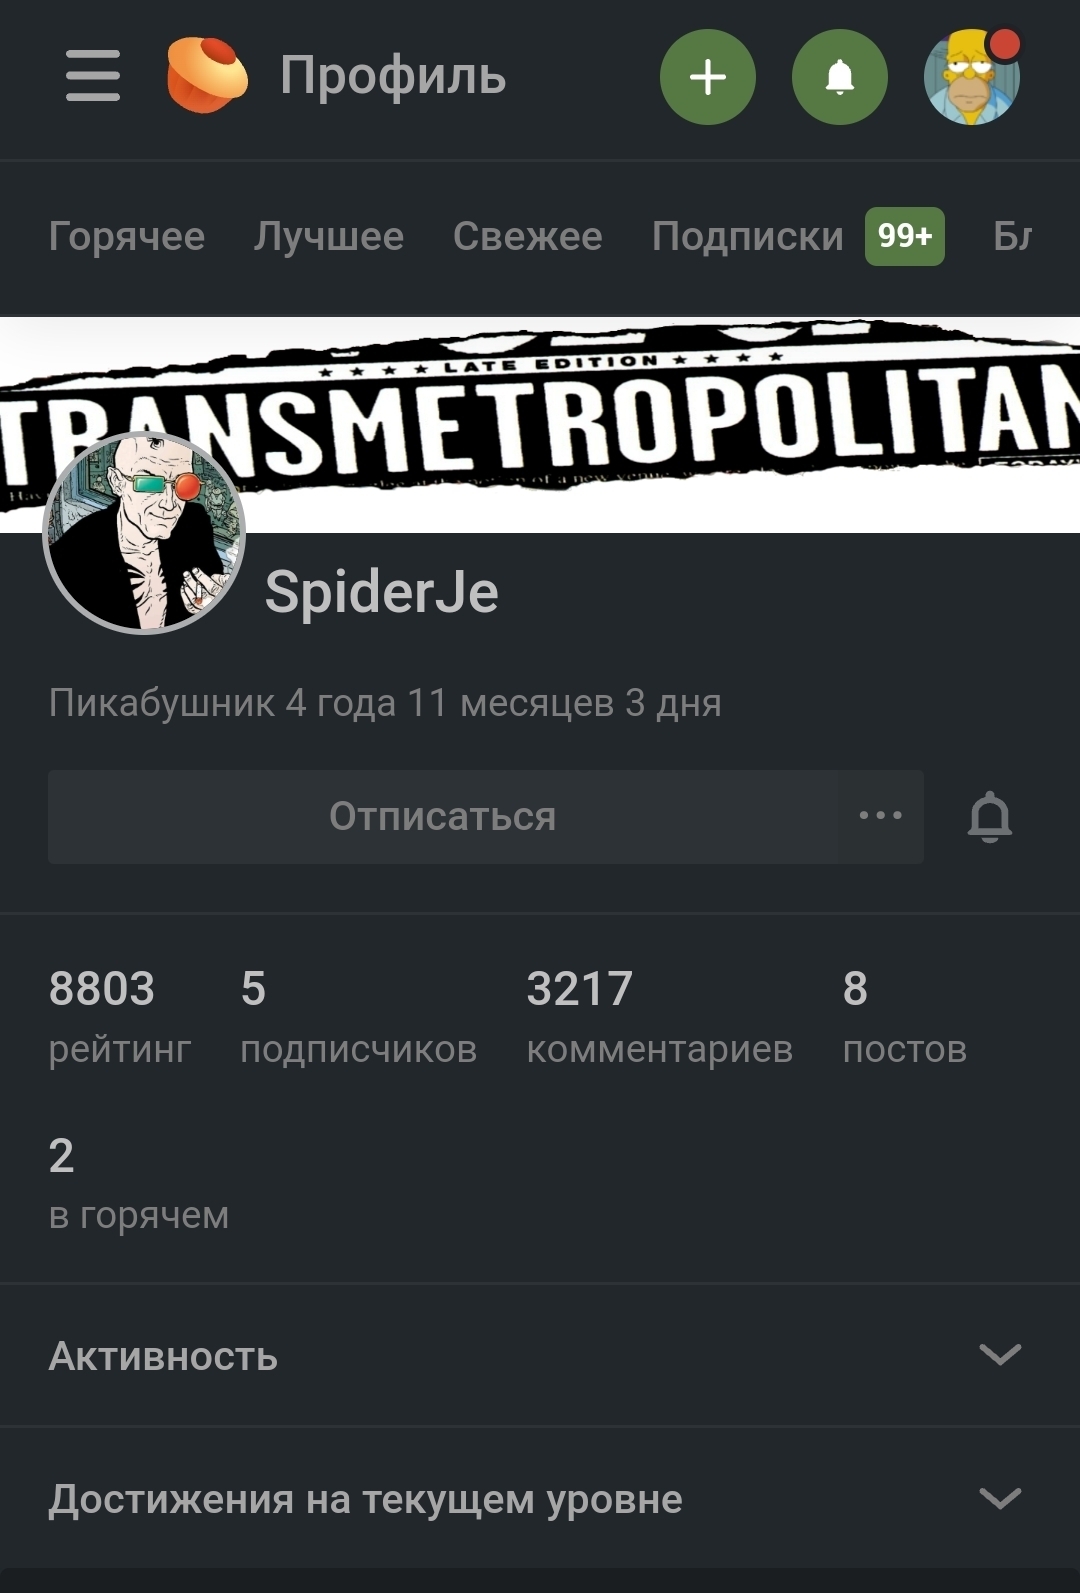Expand the Активность section

coord(540,1356)
